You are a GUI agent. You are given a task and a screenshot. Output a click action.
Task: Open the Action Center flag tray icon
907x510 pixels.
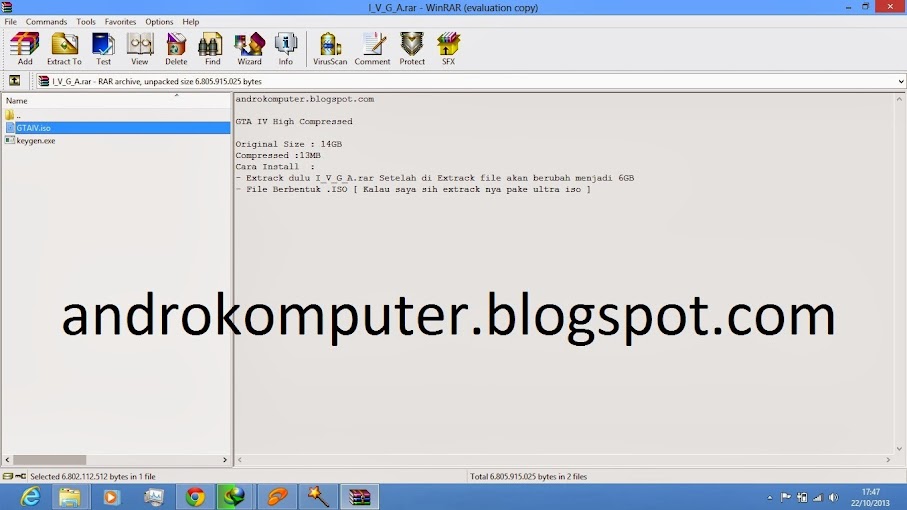pos(786,497)
